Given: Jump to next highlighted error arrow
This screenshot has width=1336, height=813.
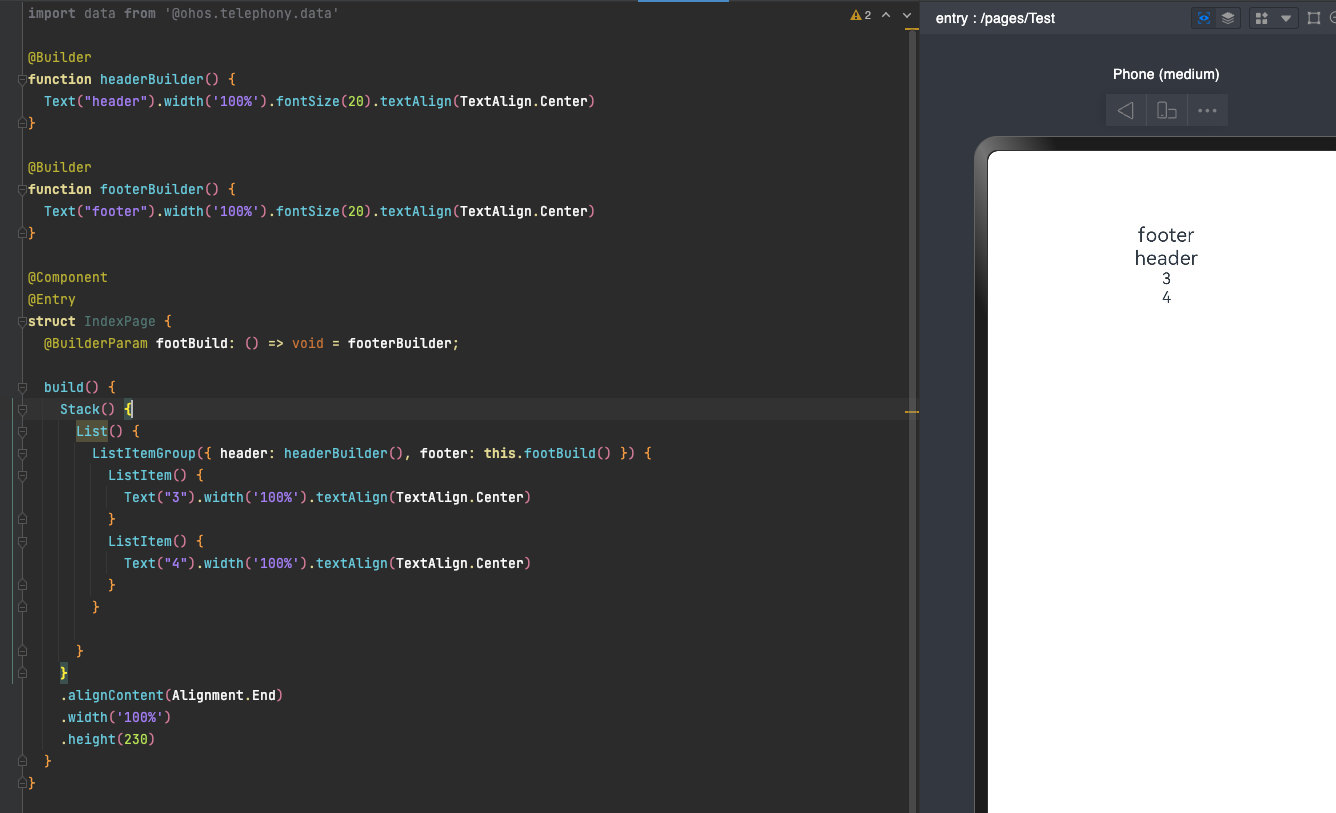Looking at the screenshot, I should point(907,15).
